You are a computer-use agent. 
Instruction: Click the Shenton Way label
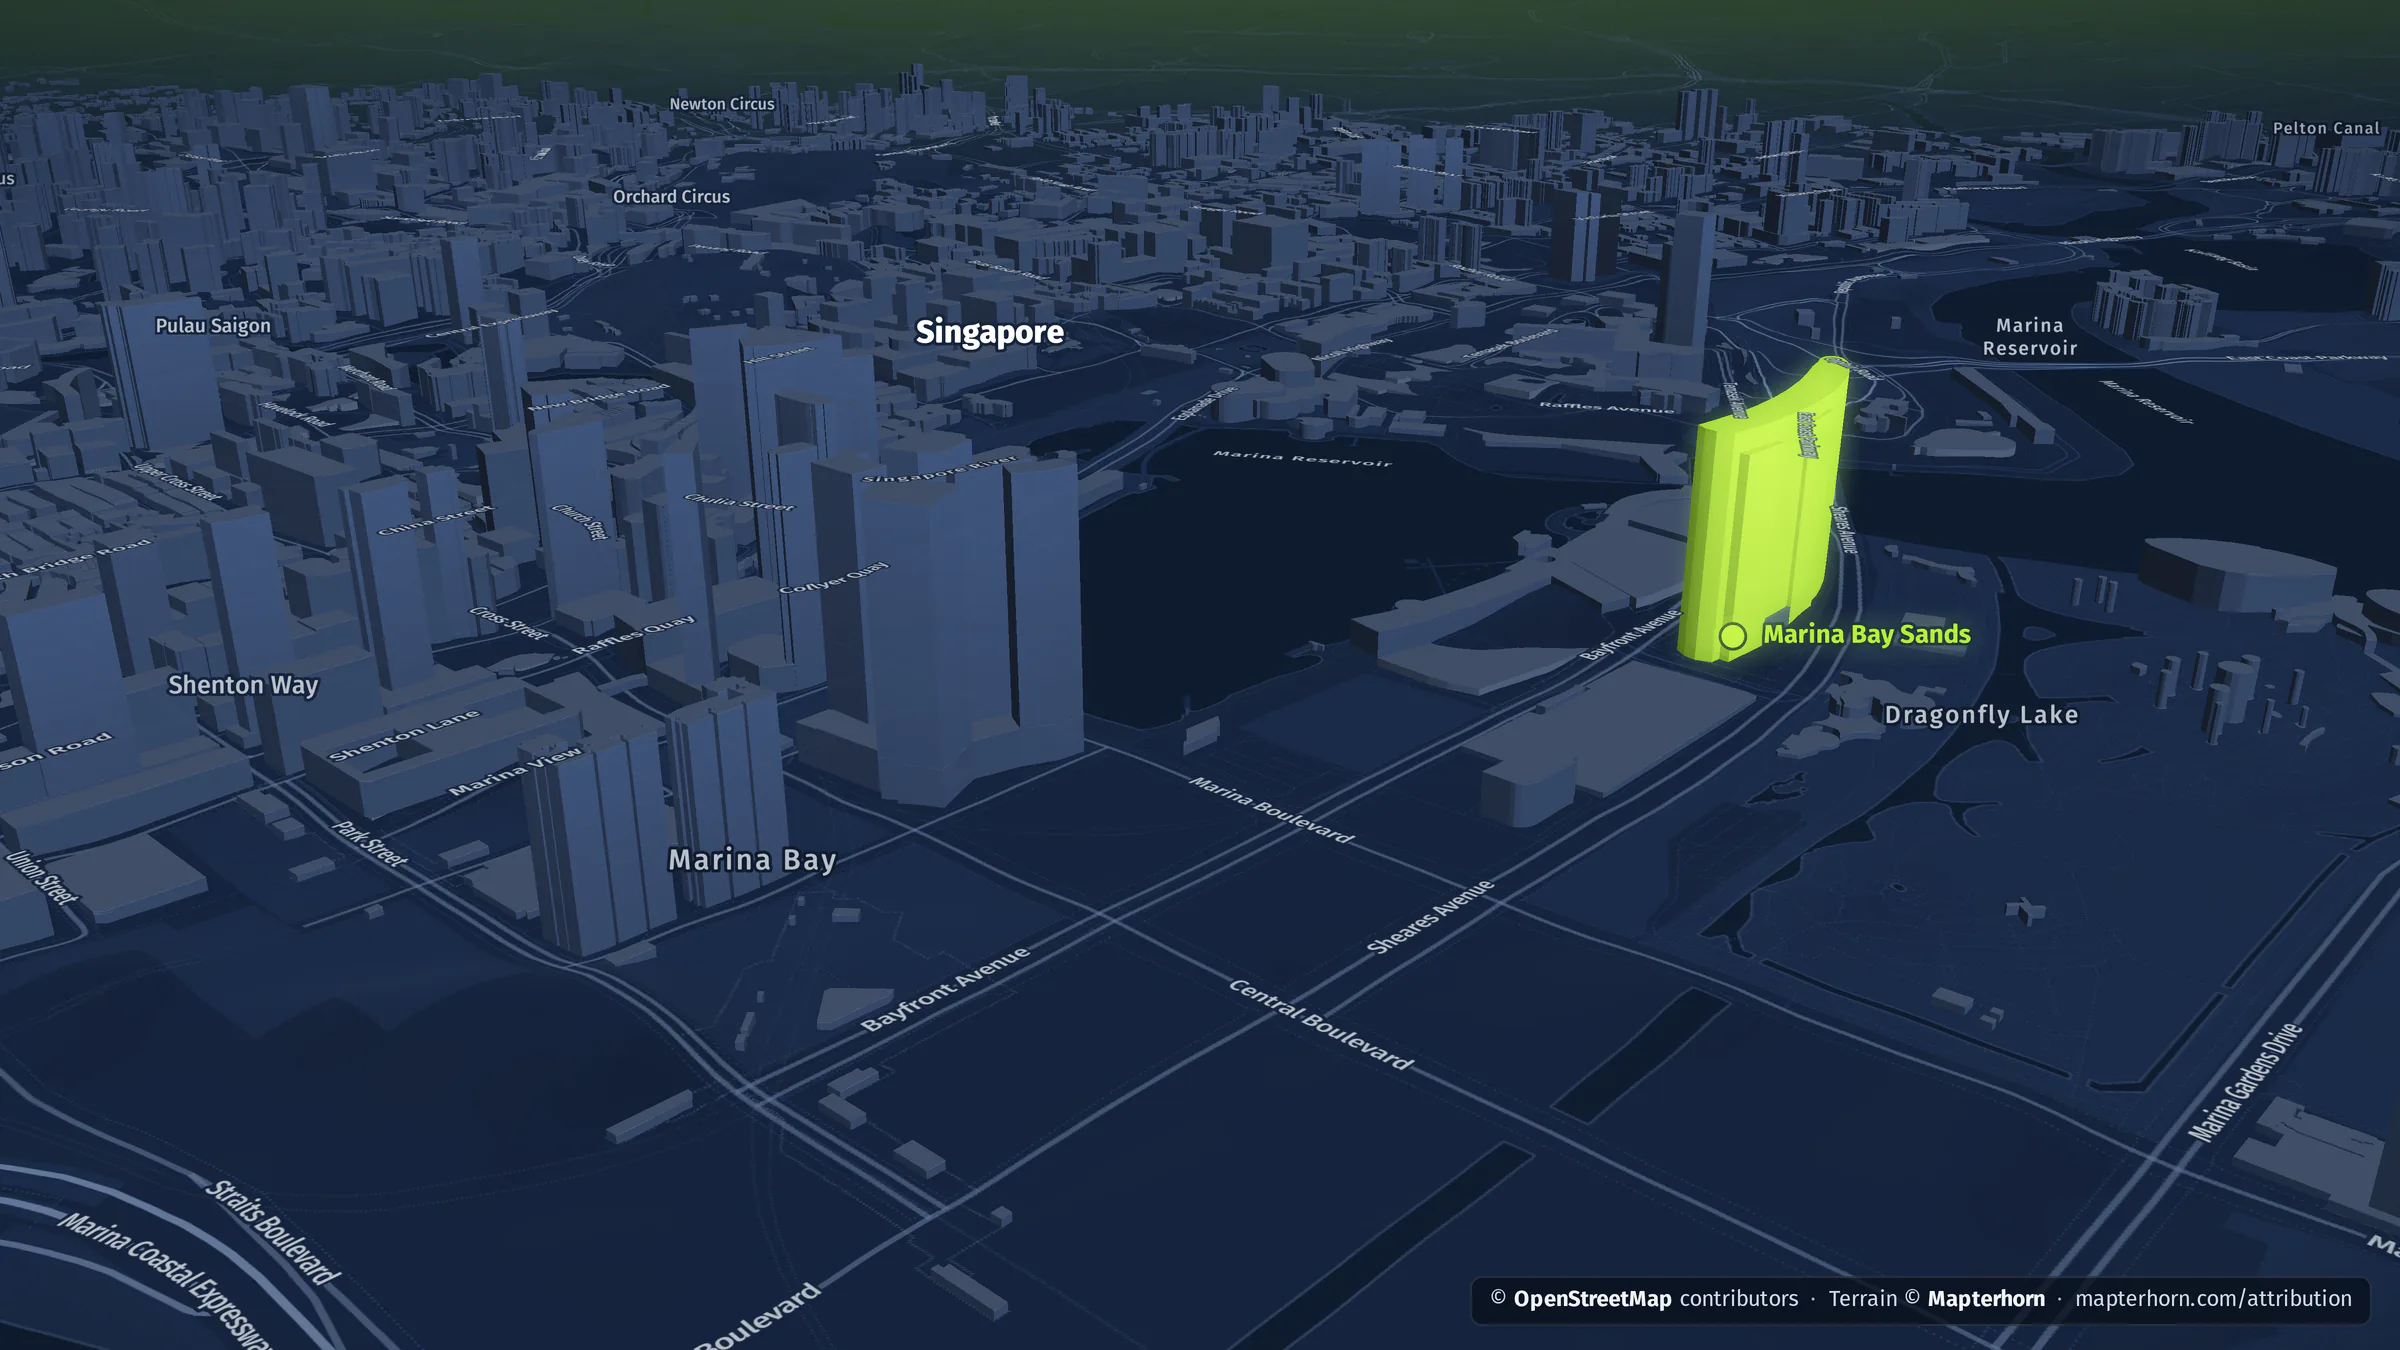243,685
